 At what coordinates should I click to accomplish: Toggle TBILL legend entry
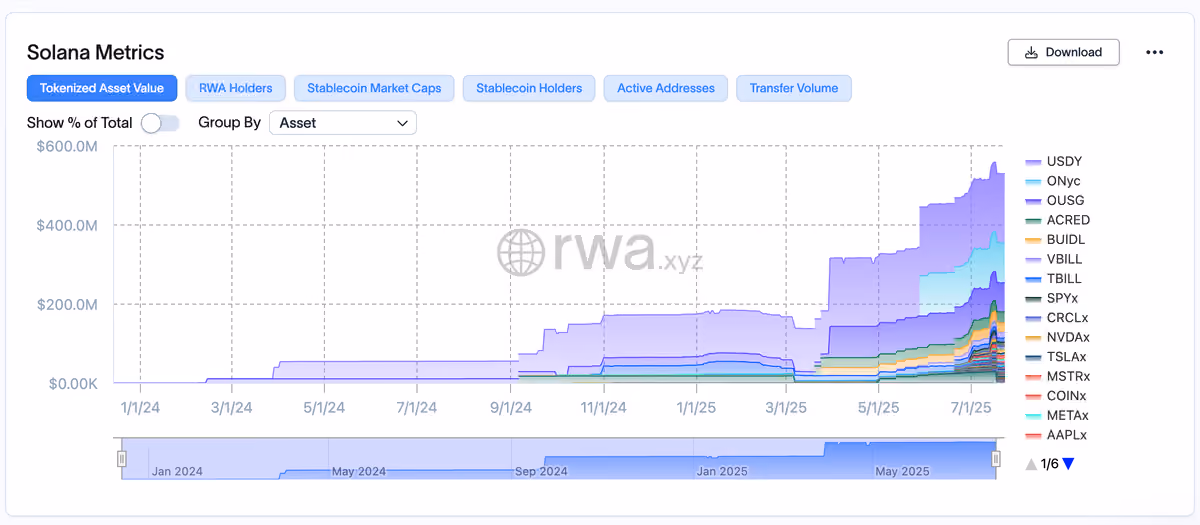point(1054,278)
